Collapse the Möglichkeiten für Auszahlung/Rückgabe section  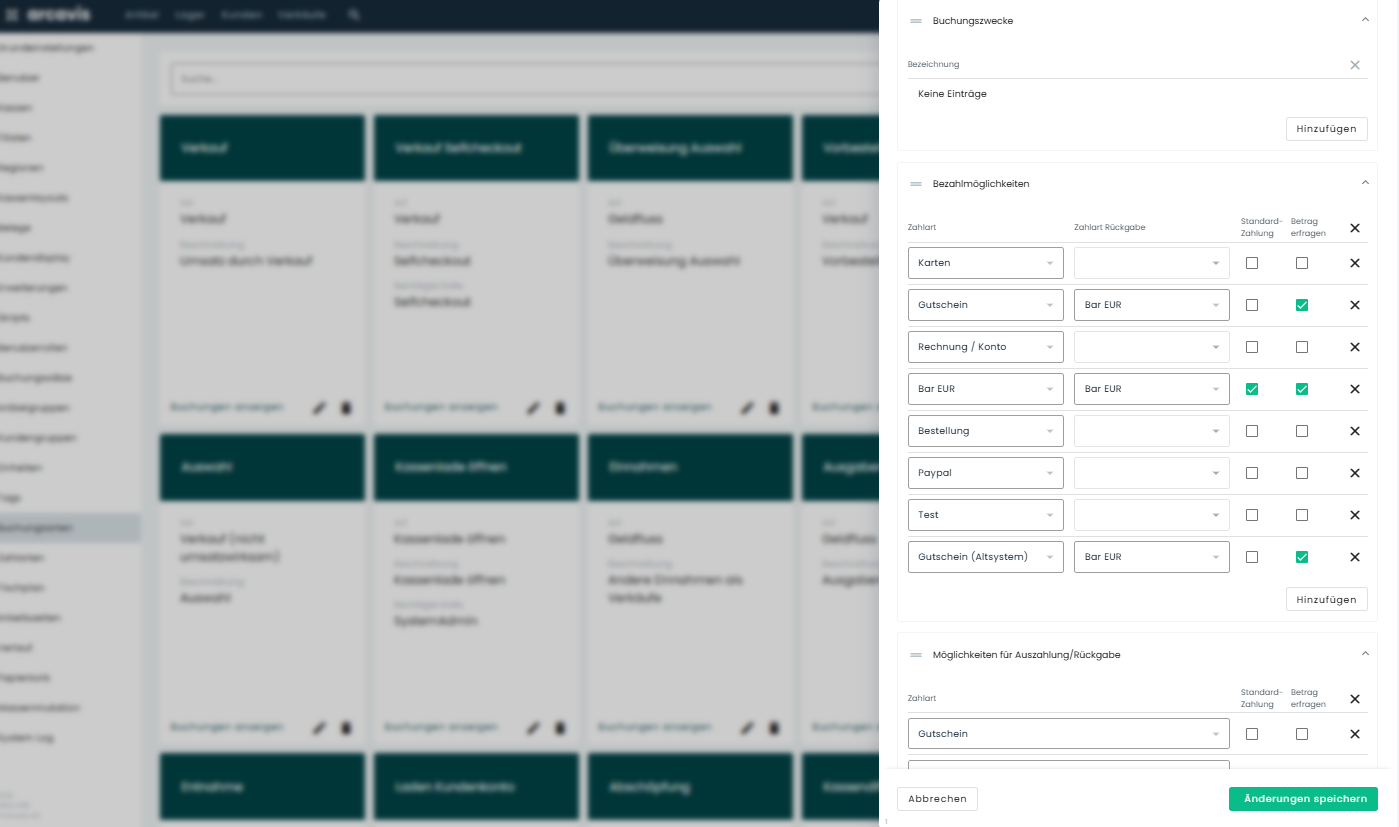(1364, 654)
